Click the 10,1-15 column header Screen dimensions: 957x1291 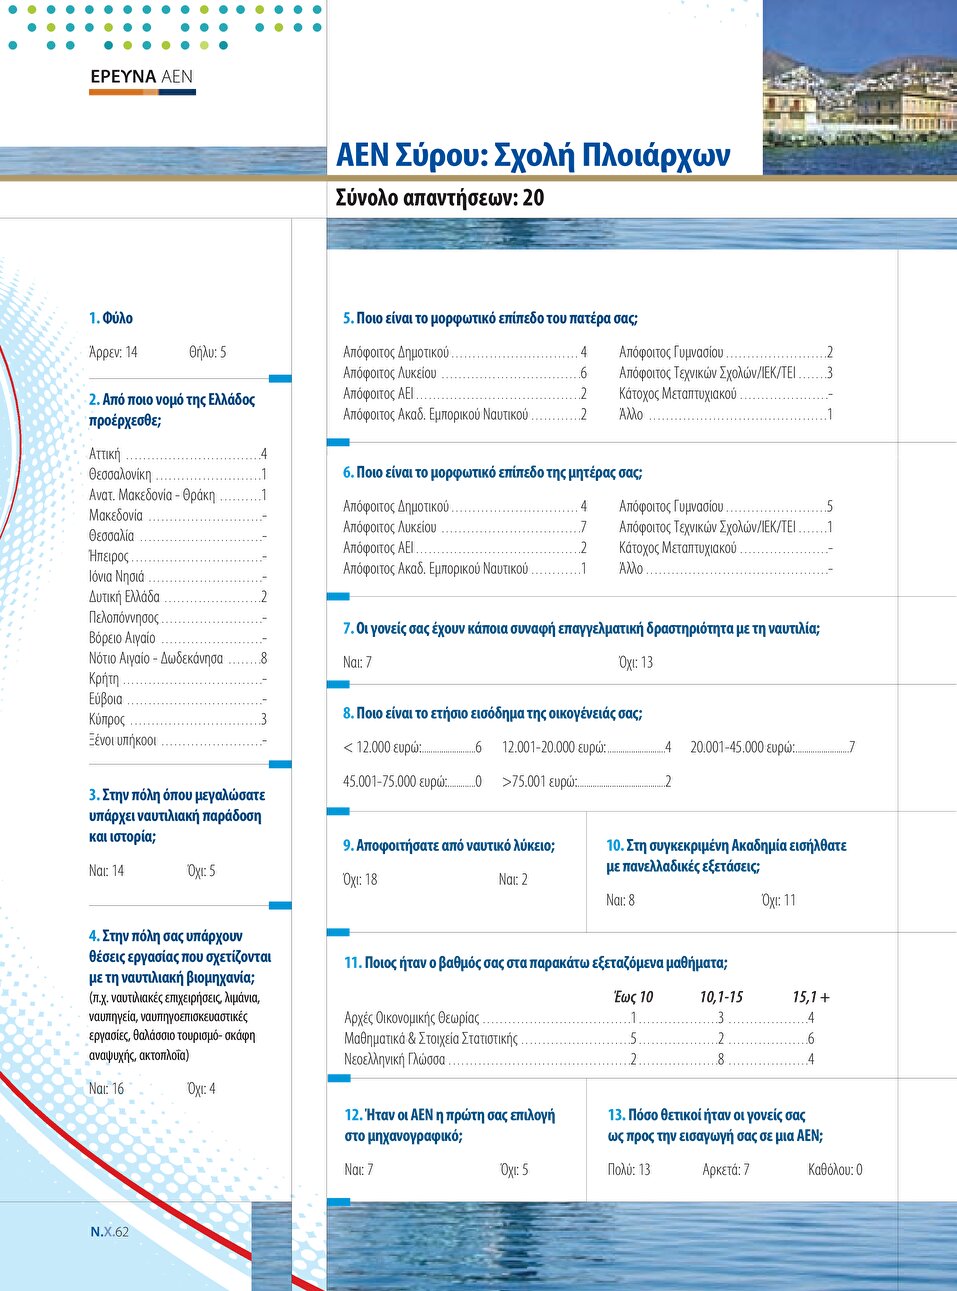721,997
